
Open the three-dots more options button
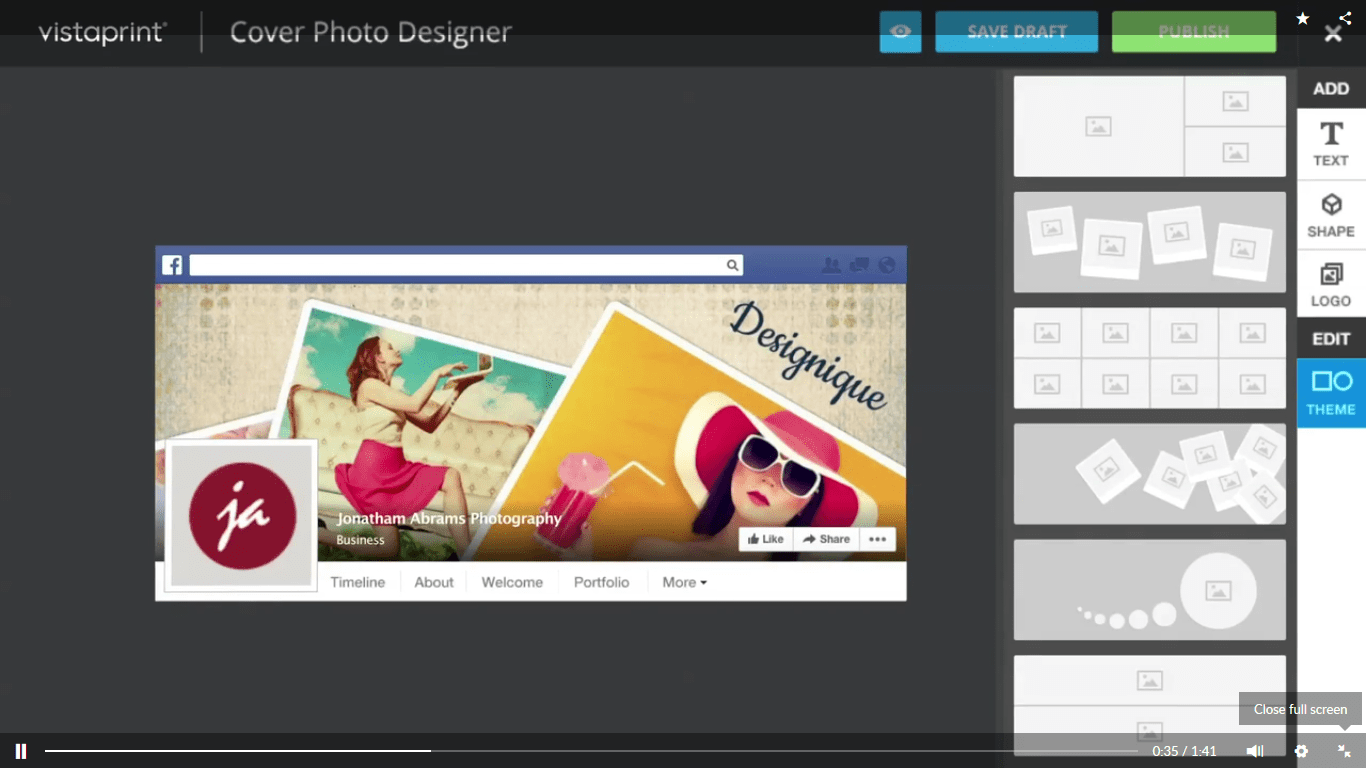click(x=877, y=539)
